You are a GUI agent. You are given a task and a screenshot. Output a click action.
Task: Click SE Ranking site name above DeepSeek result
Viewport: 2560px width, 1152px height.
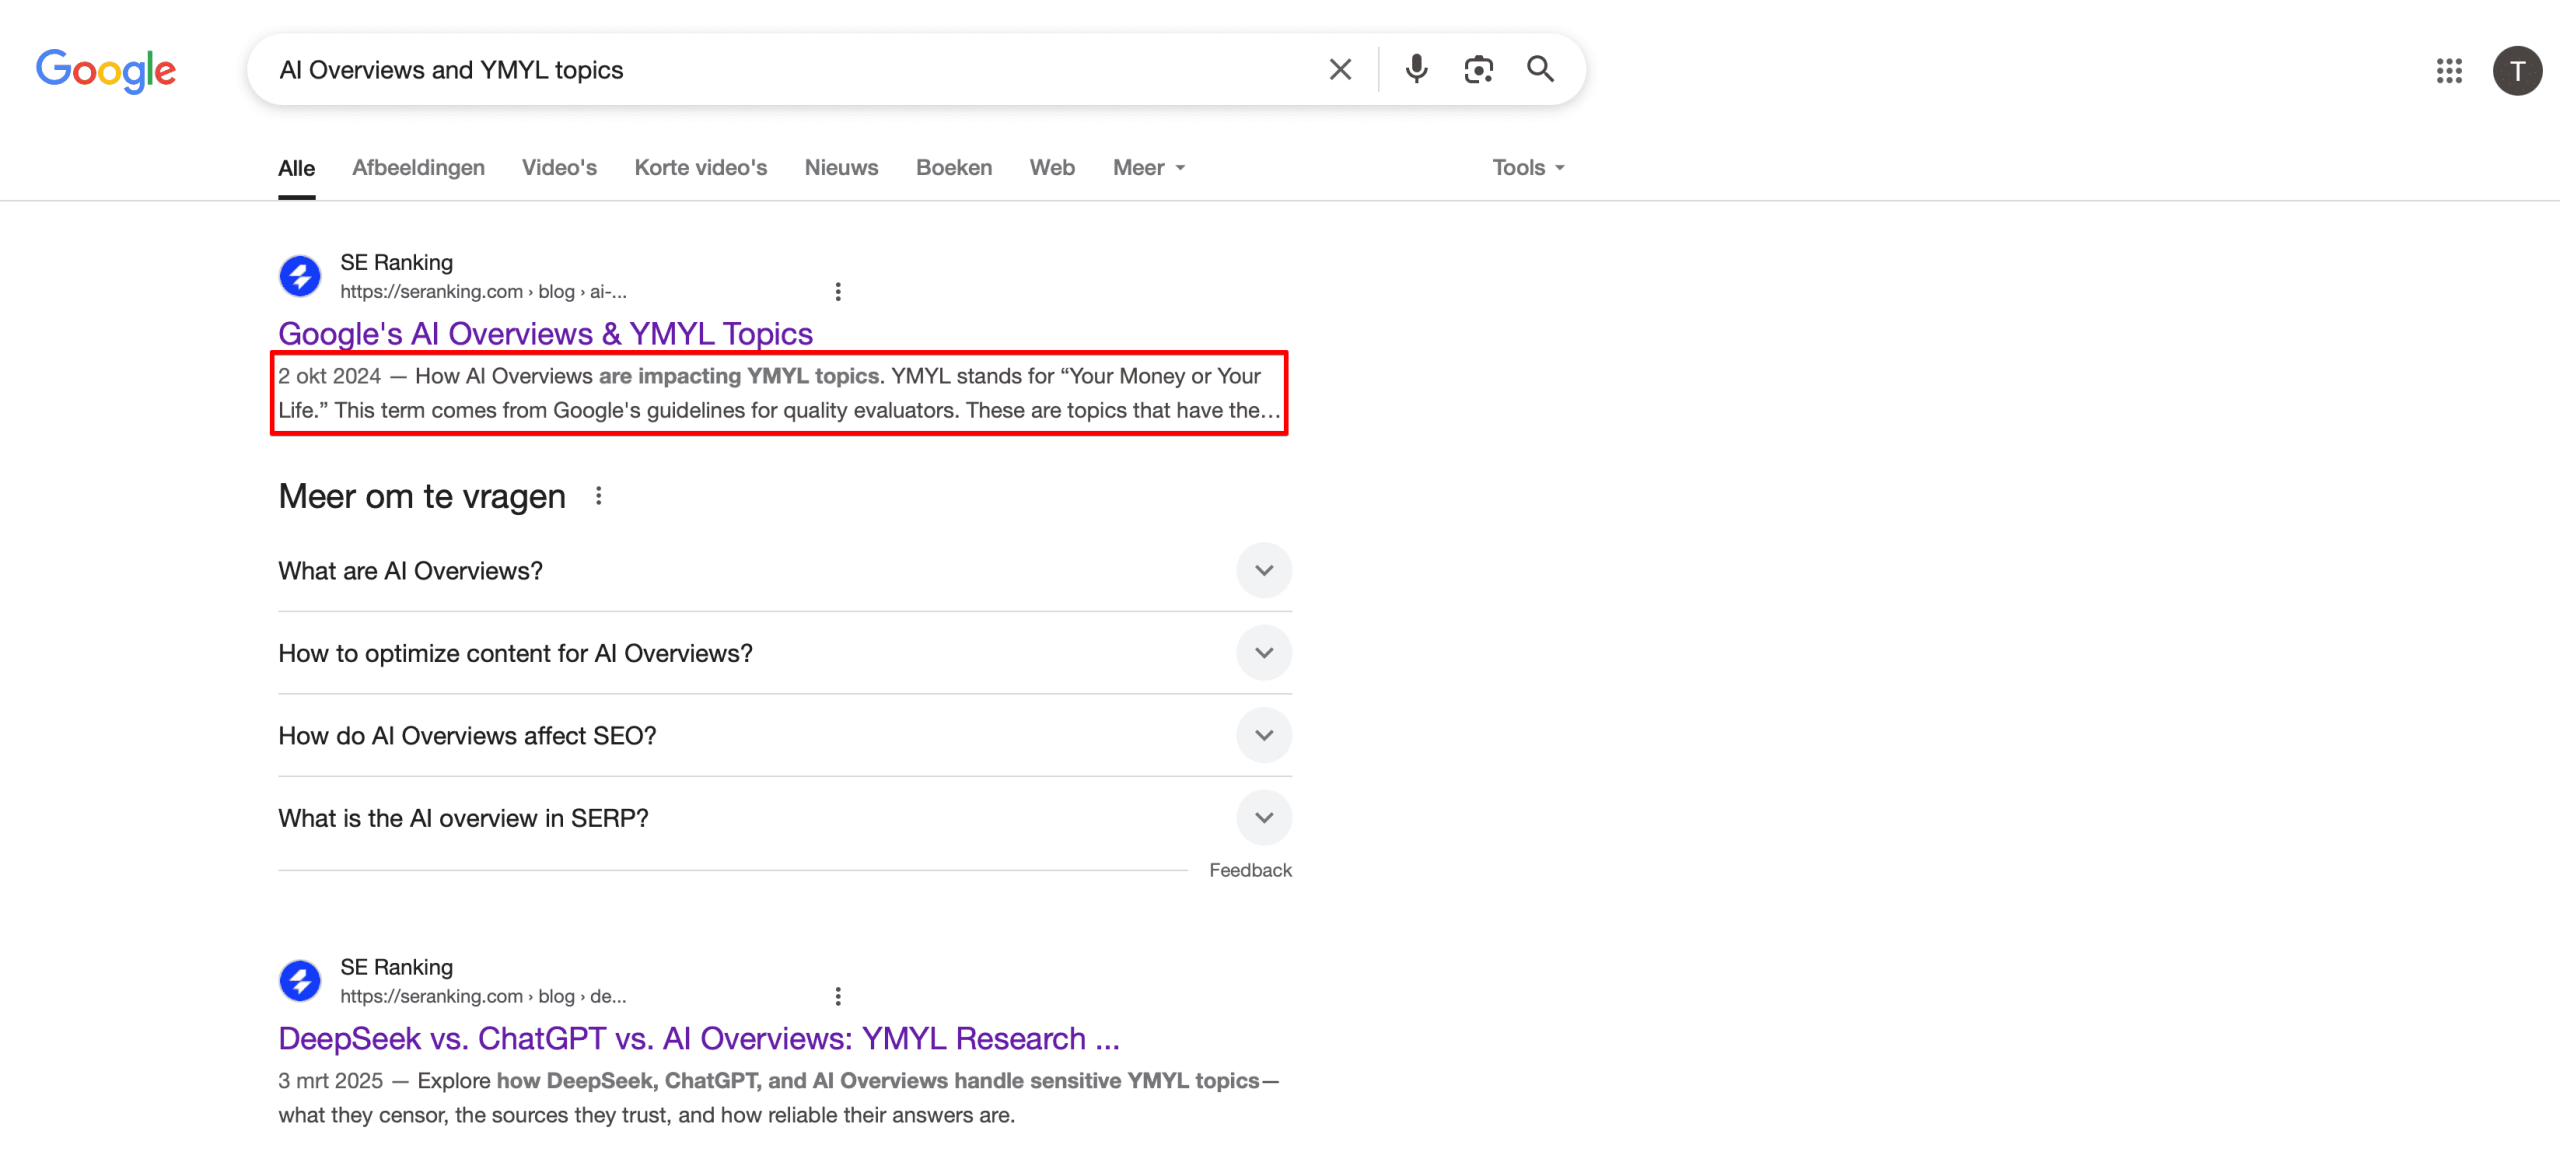tap(396, 967)
